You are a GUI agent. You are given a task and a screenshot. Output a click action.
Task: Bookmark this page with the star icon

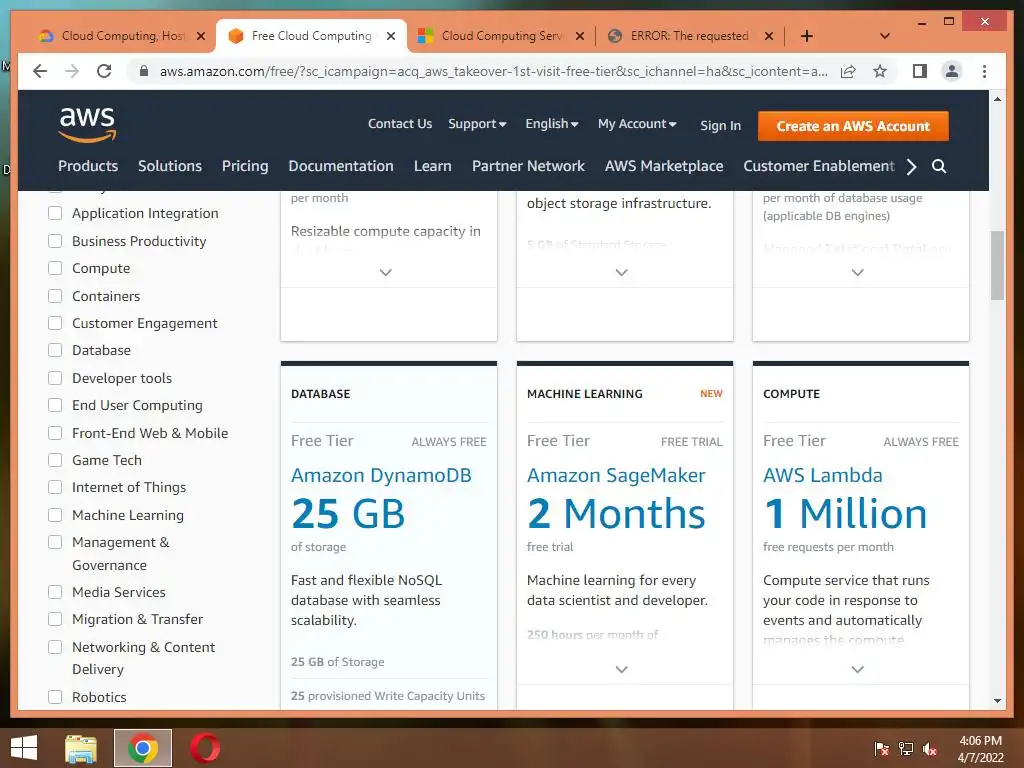click(x=880, y=71)
